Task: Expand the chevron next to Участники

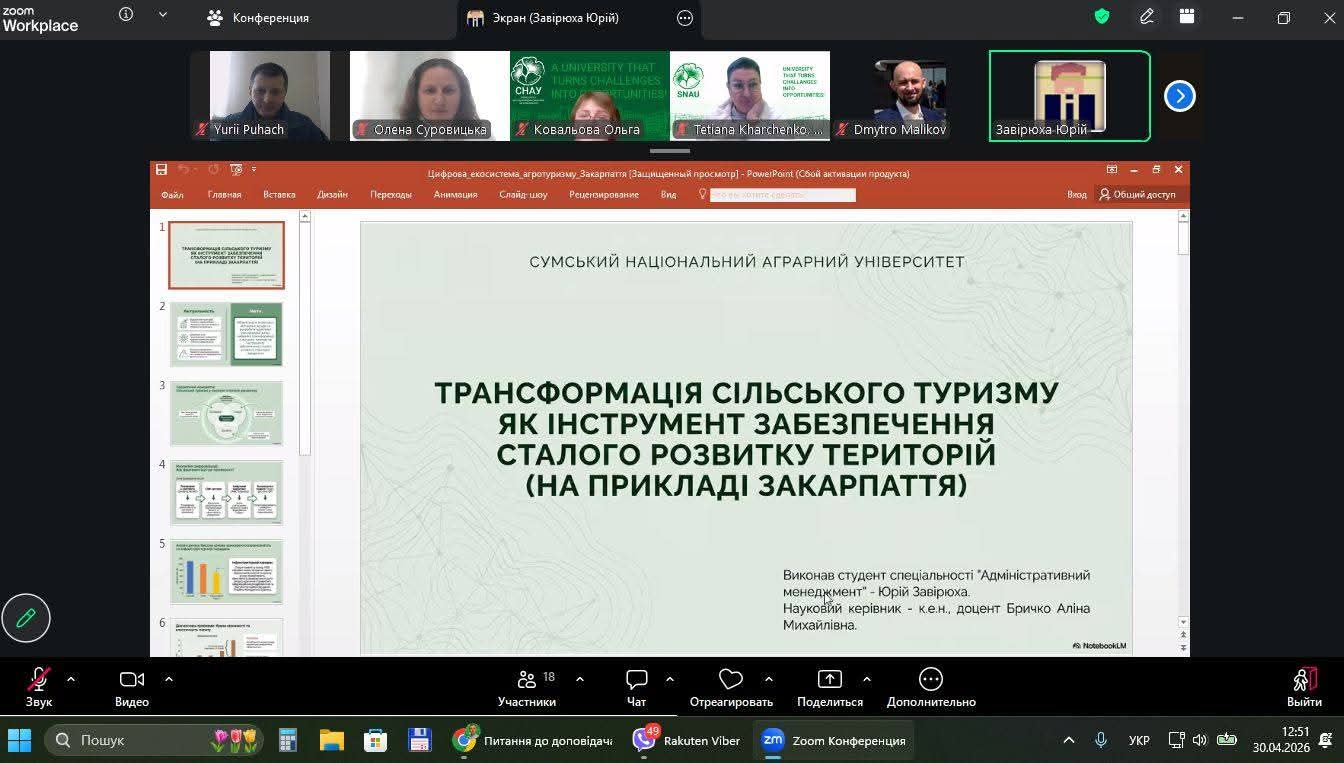Action: 580,679
